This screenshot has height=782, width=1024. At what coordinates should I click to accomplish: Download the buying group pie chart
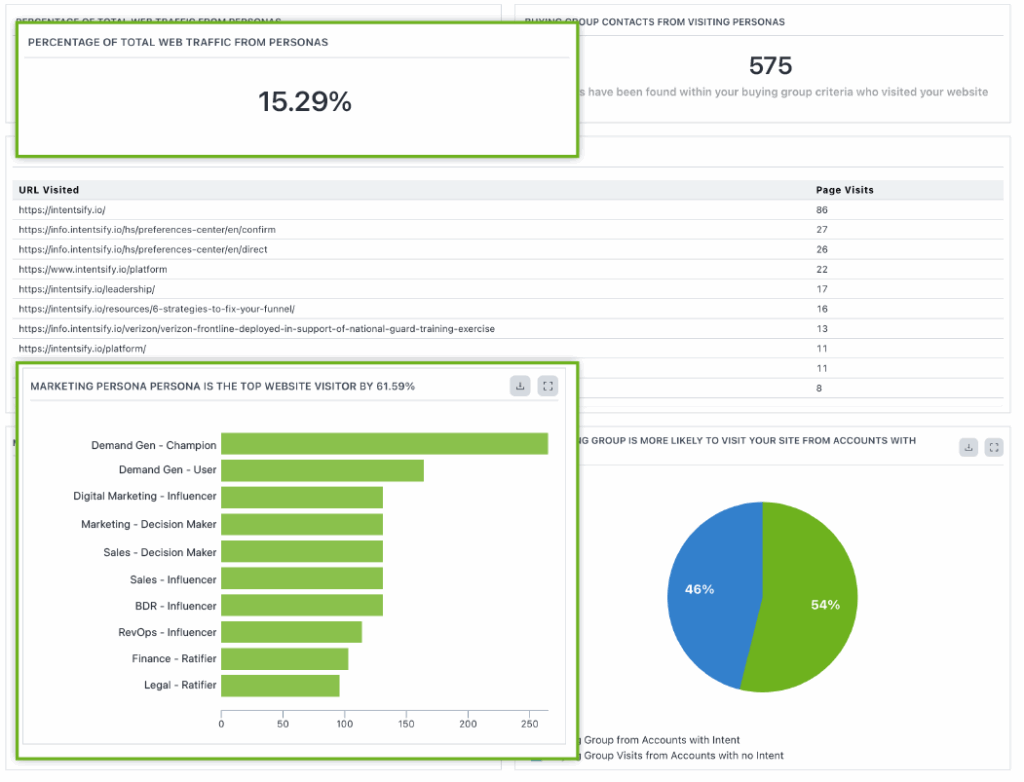[x=968, y=447]
